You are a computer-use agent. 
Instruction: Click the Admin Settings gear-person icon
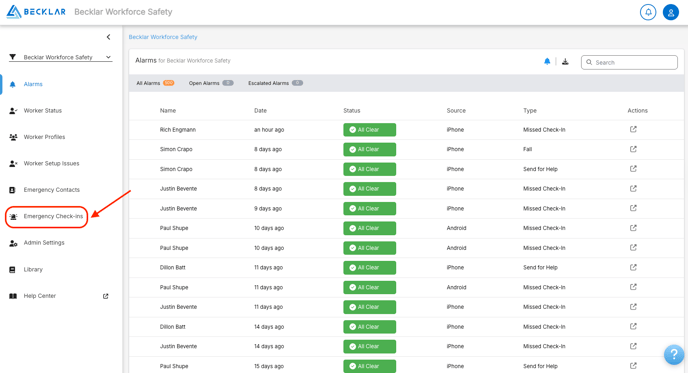point(13,243)
